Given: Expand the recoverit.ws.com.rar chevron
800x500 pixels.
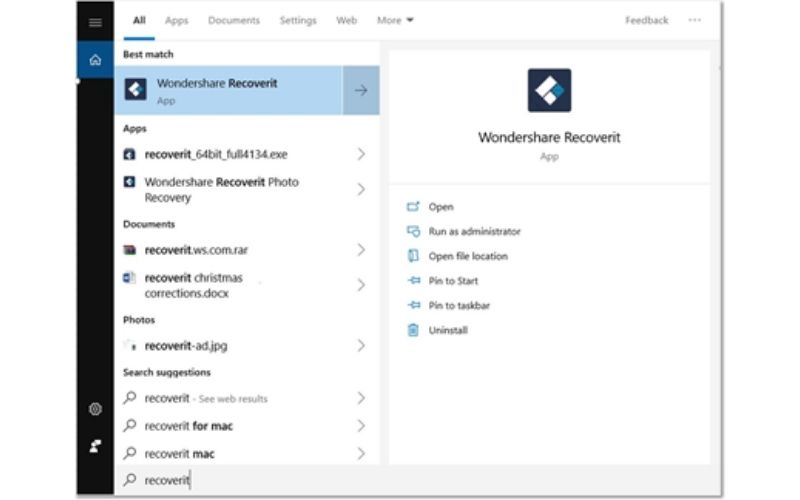Looking at the screenshot, I should point(361,250).
